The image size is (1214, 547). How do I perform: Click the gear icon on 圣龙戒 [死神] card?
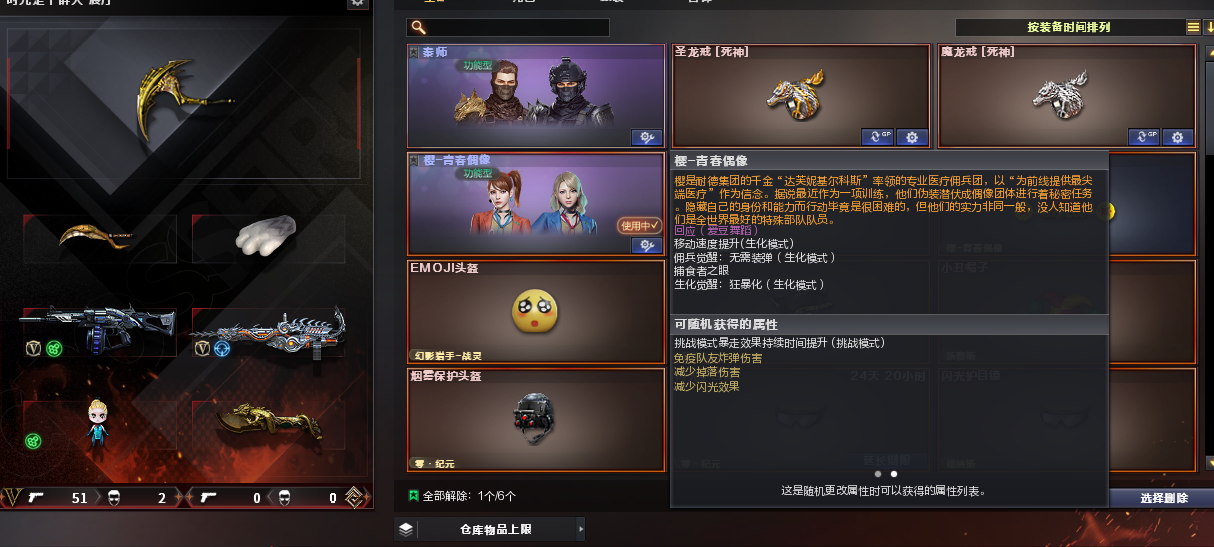(x=912, y=137)
